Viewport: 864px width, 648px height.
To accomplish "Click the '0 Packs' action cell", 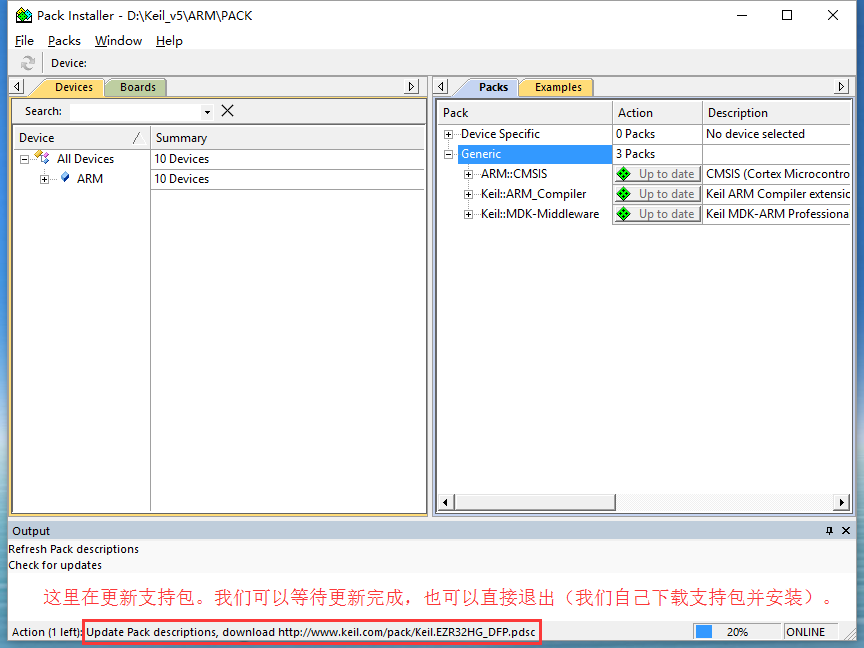I will tap(657, 134).
